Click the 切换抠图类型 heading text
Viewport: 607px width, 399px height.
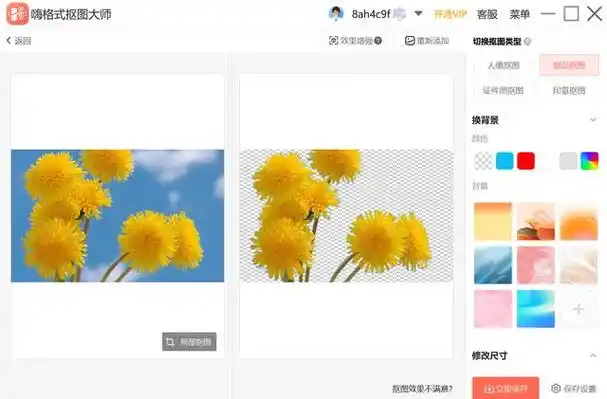click(x=497, y=41)
